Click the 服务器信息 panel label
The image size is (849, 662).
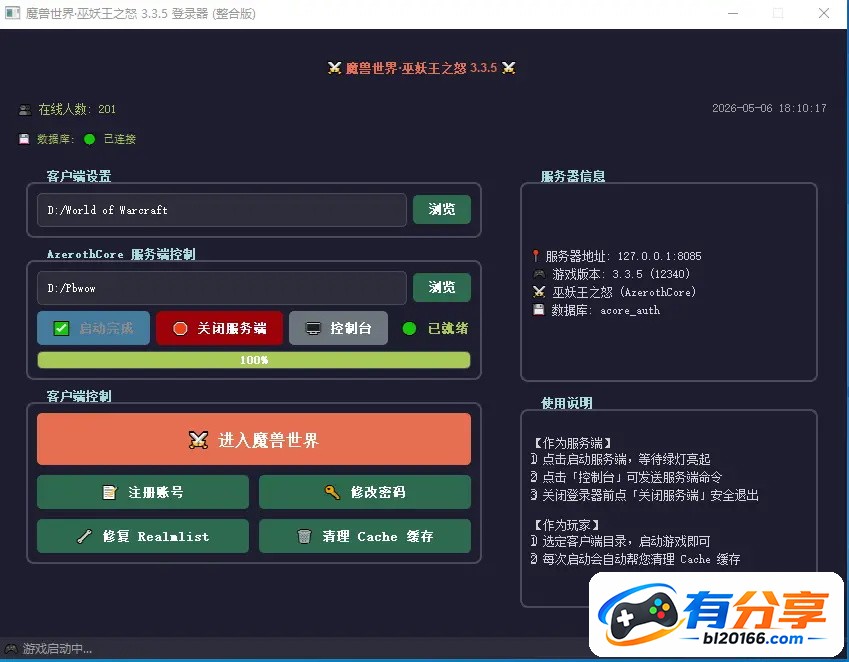pos(573,176)
